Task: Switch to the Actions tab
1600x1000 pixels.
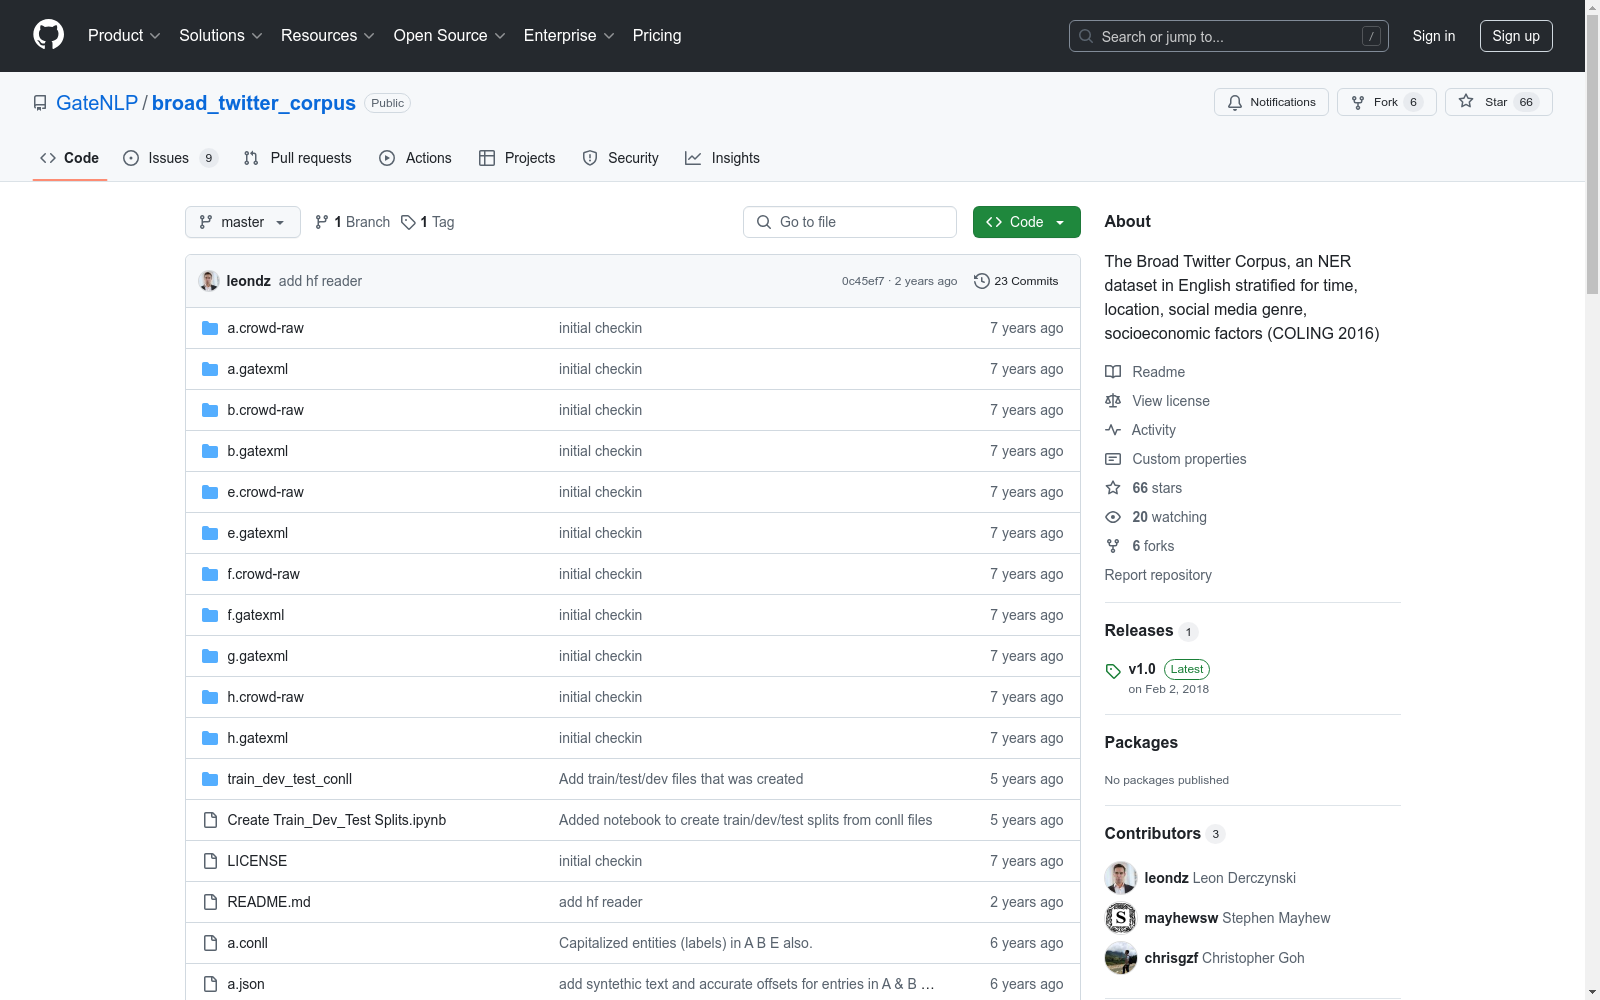Action: pyautogui.click(x=416, y=158)
